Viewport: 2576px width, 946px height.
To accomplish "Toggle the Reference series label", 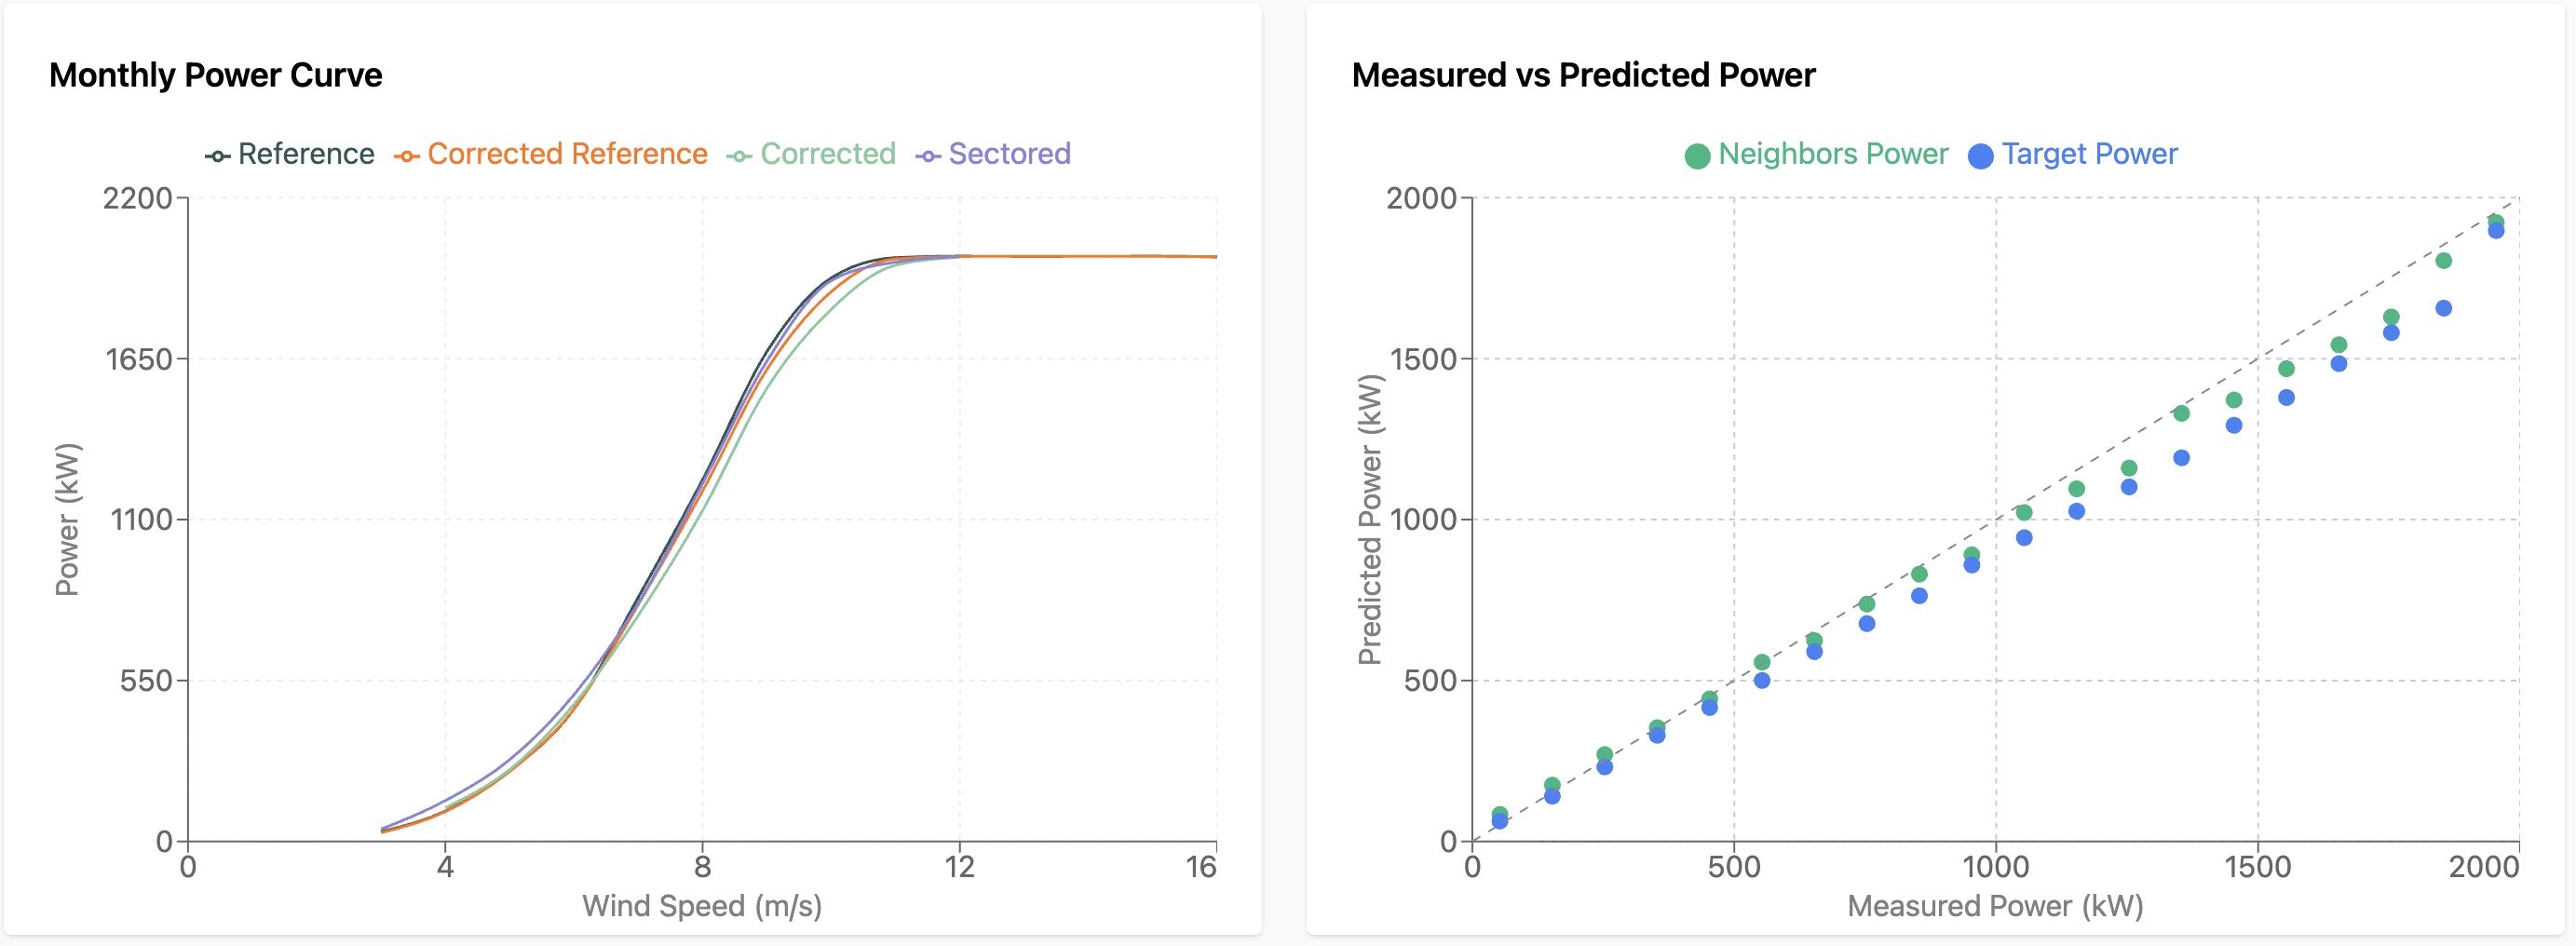I will (x=306, y=154).
